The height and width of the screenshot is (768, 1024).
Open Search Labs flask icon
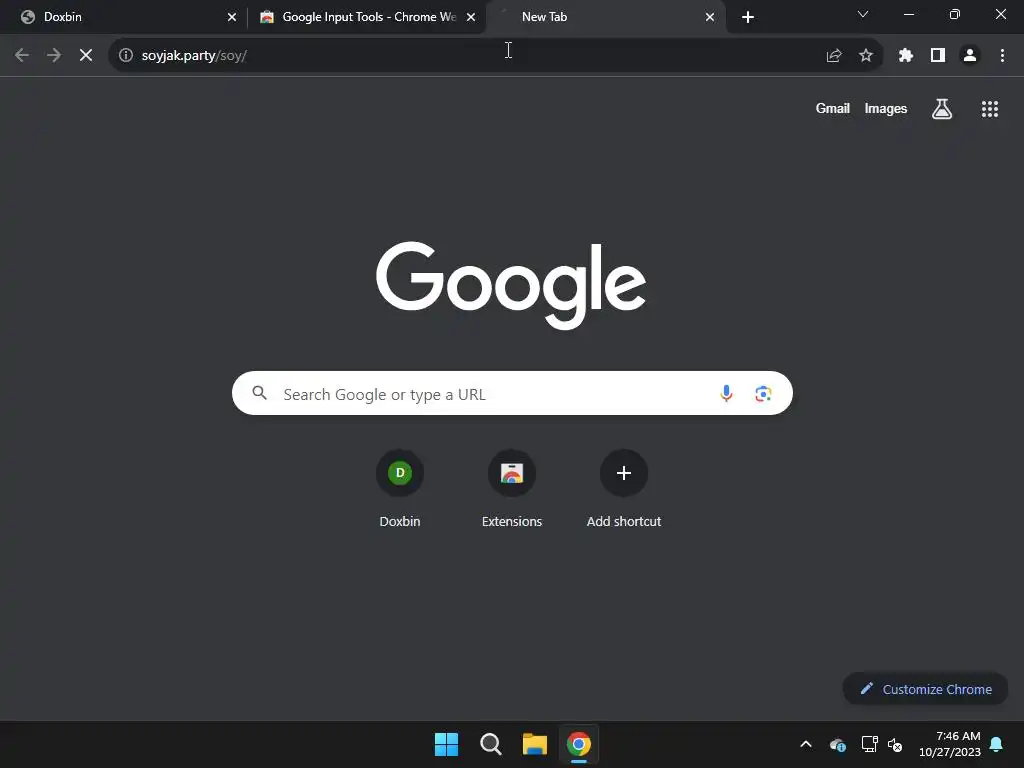[942, 109]
